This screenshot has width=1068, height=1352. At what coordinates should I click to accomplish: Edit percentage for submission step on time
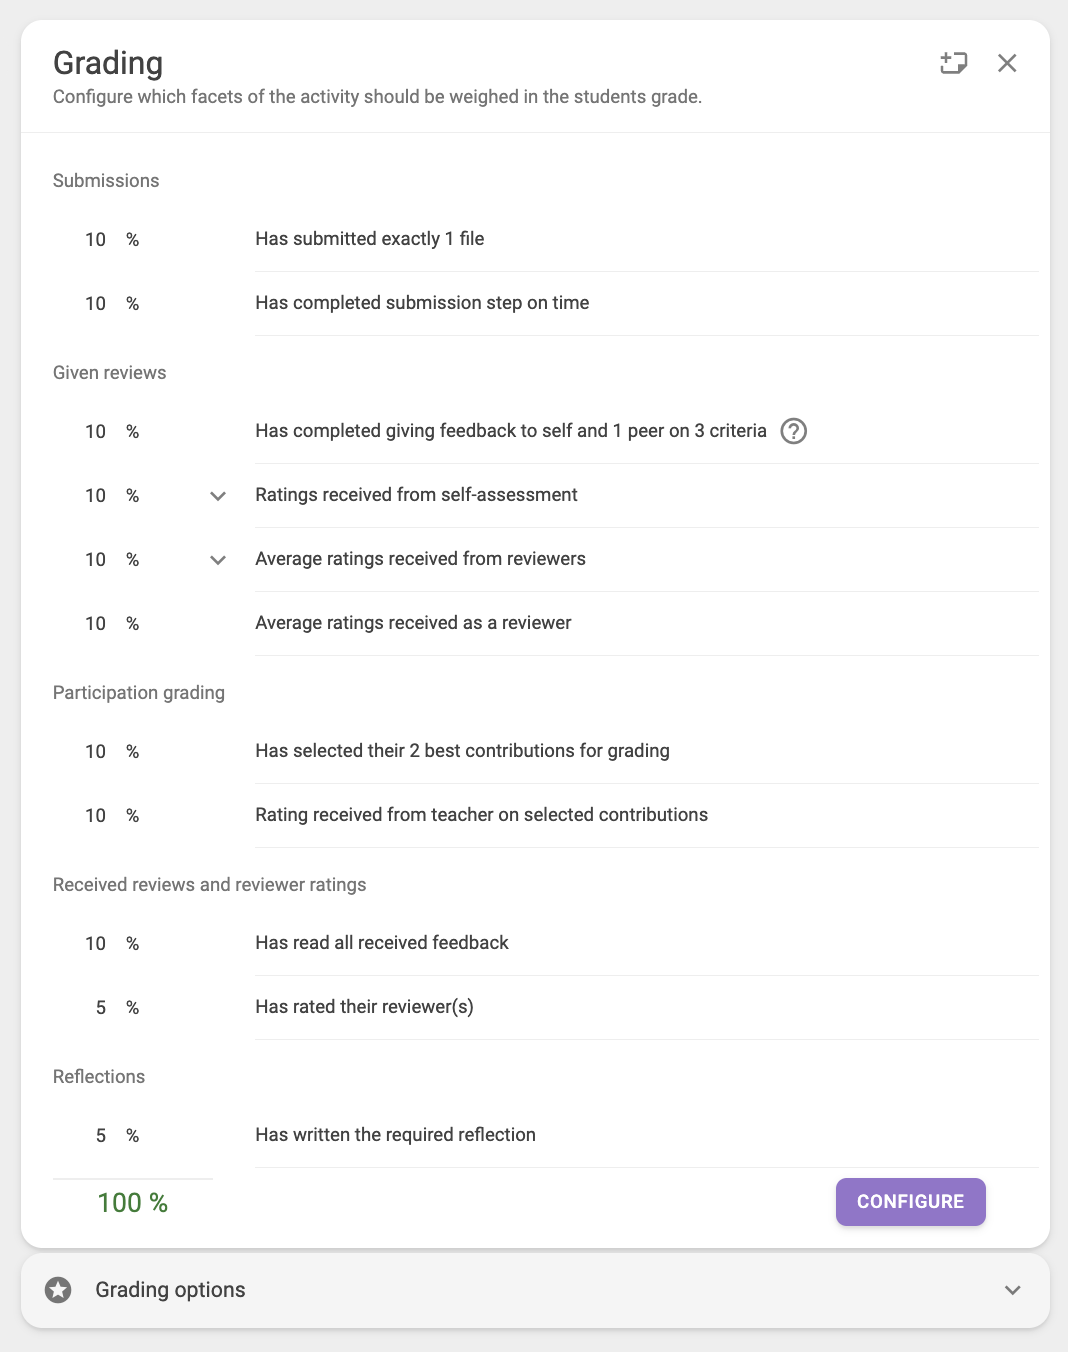click(96, 304)
